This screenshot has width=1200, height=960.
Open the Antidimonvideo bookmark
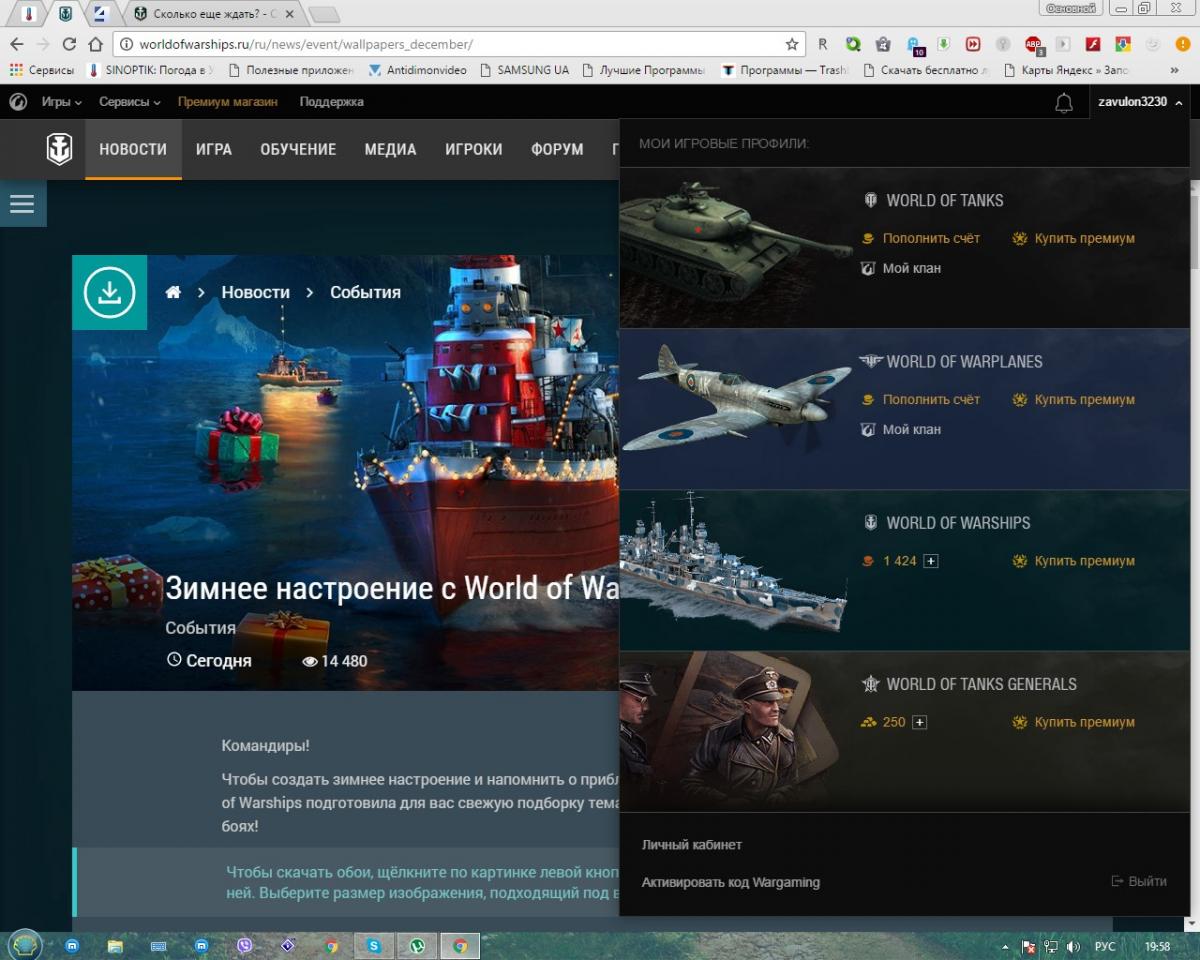pos(418,70)
